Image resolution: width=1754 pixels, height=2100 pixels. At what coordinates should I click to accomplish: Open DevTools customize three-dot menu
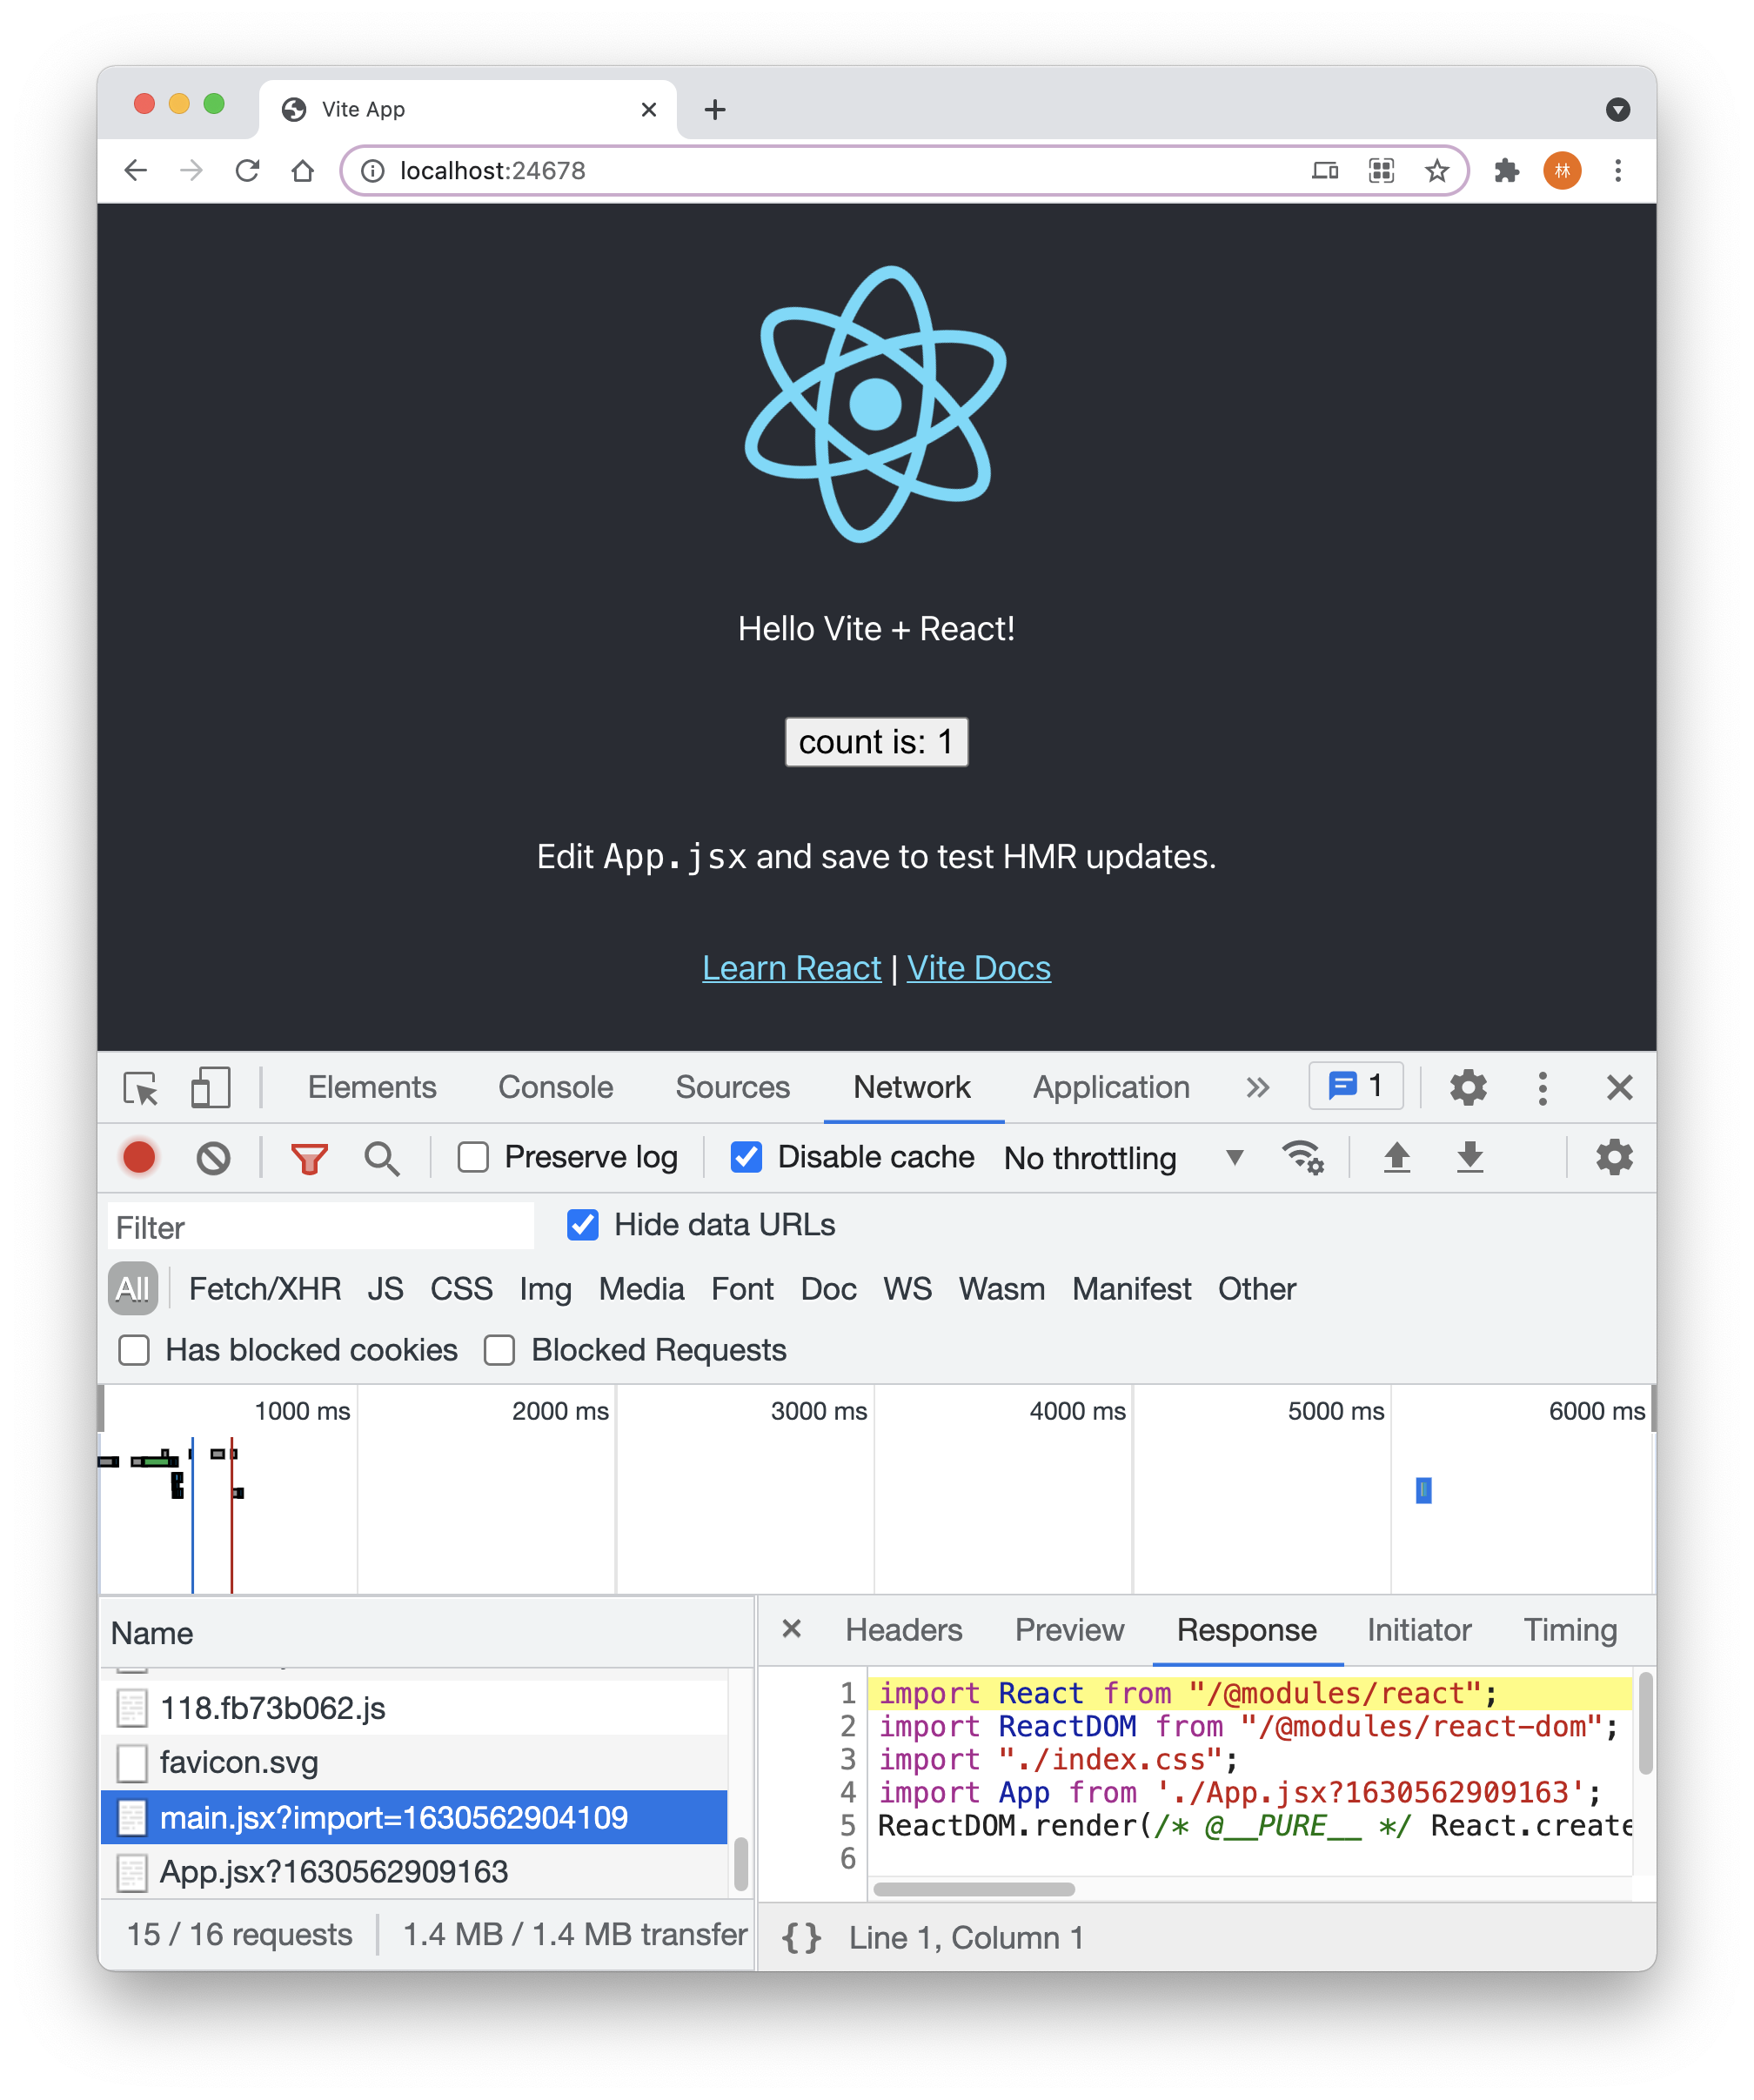(1543, 1088)
